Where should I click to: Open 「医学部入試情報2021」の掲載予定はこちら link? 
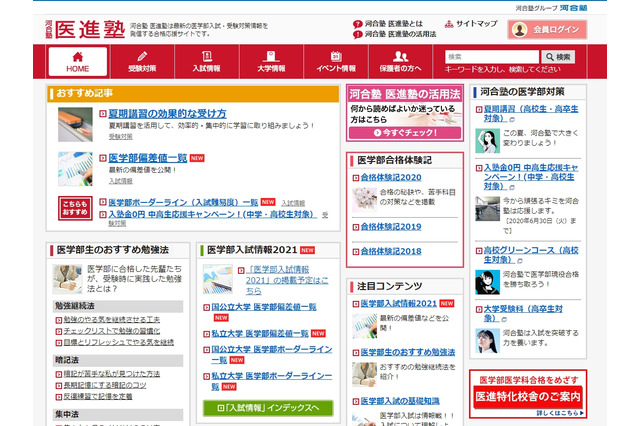tap(287, 280)
